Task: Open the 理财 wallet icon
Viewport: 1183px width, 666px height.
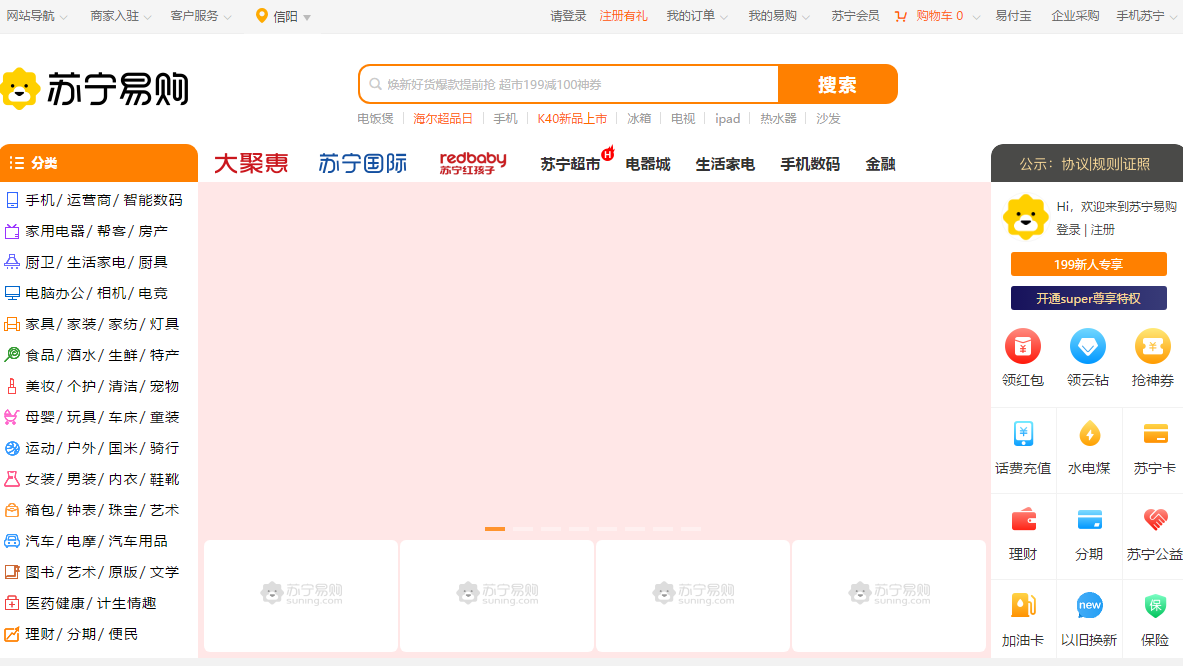Action: [x=1023, y=520]
